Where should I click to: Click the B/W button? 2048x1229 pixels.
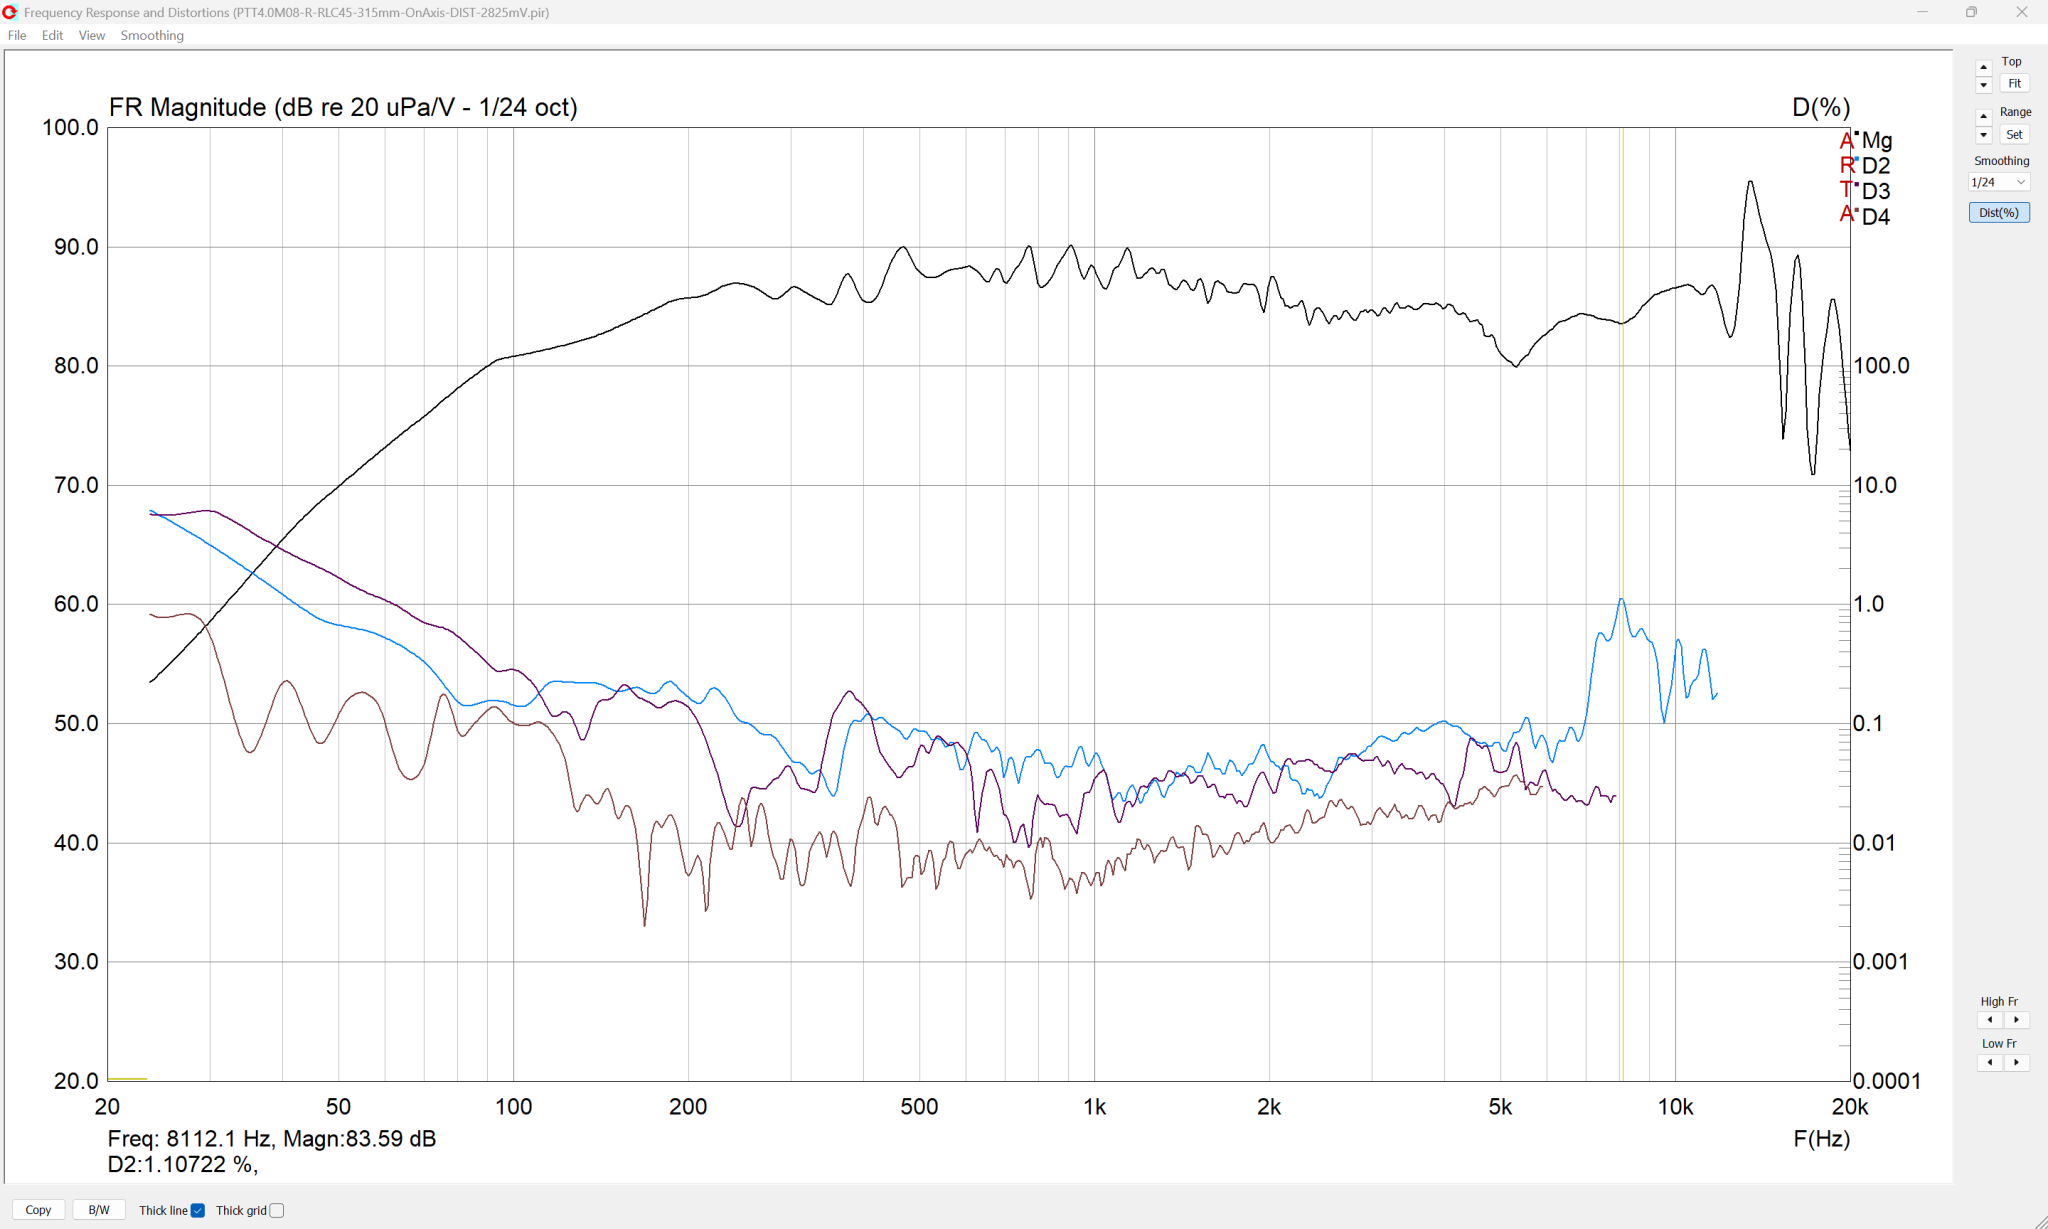click(x=99, y=1210)
